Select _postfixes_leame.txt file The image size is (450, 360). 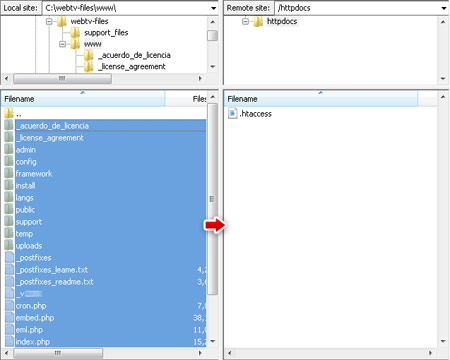104,270
